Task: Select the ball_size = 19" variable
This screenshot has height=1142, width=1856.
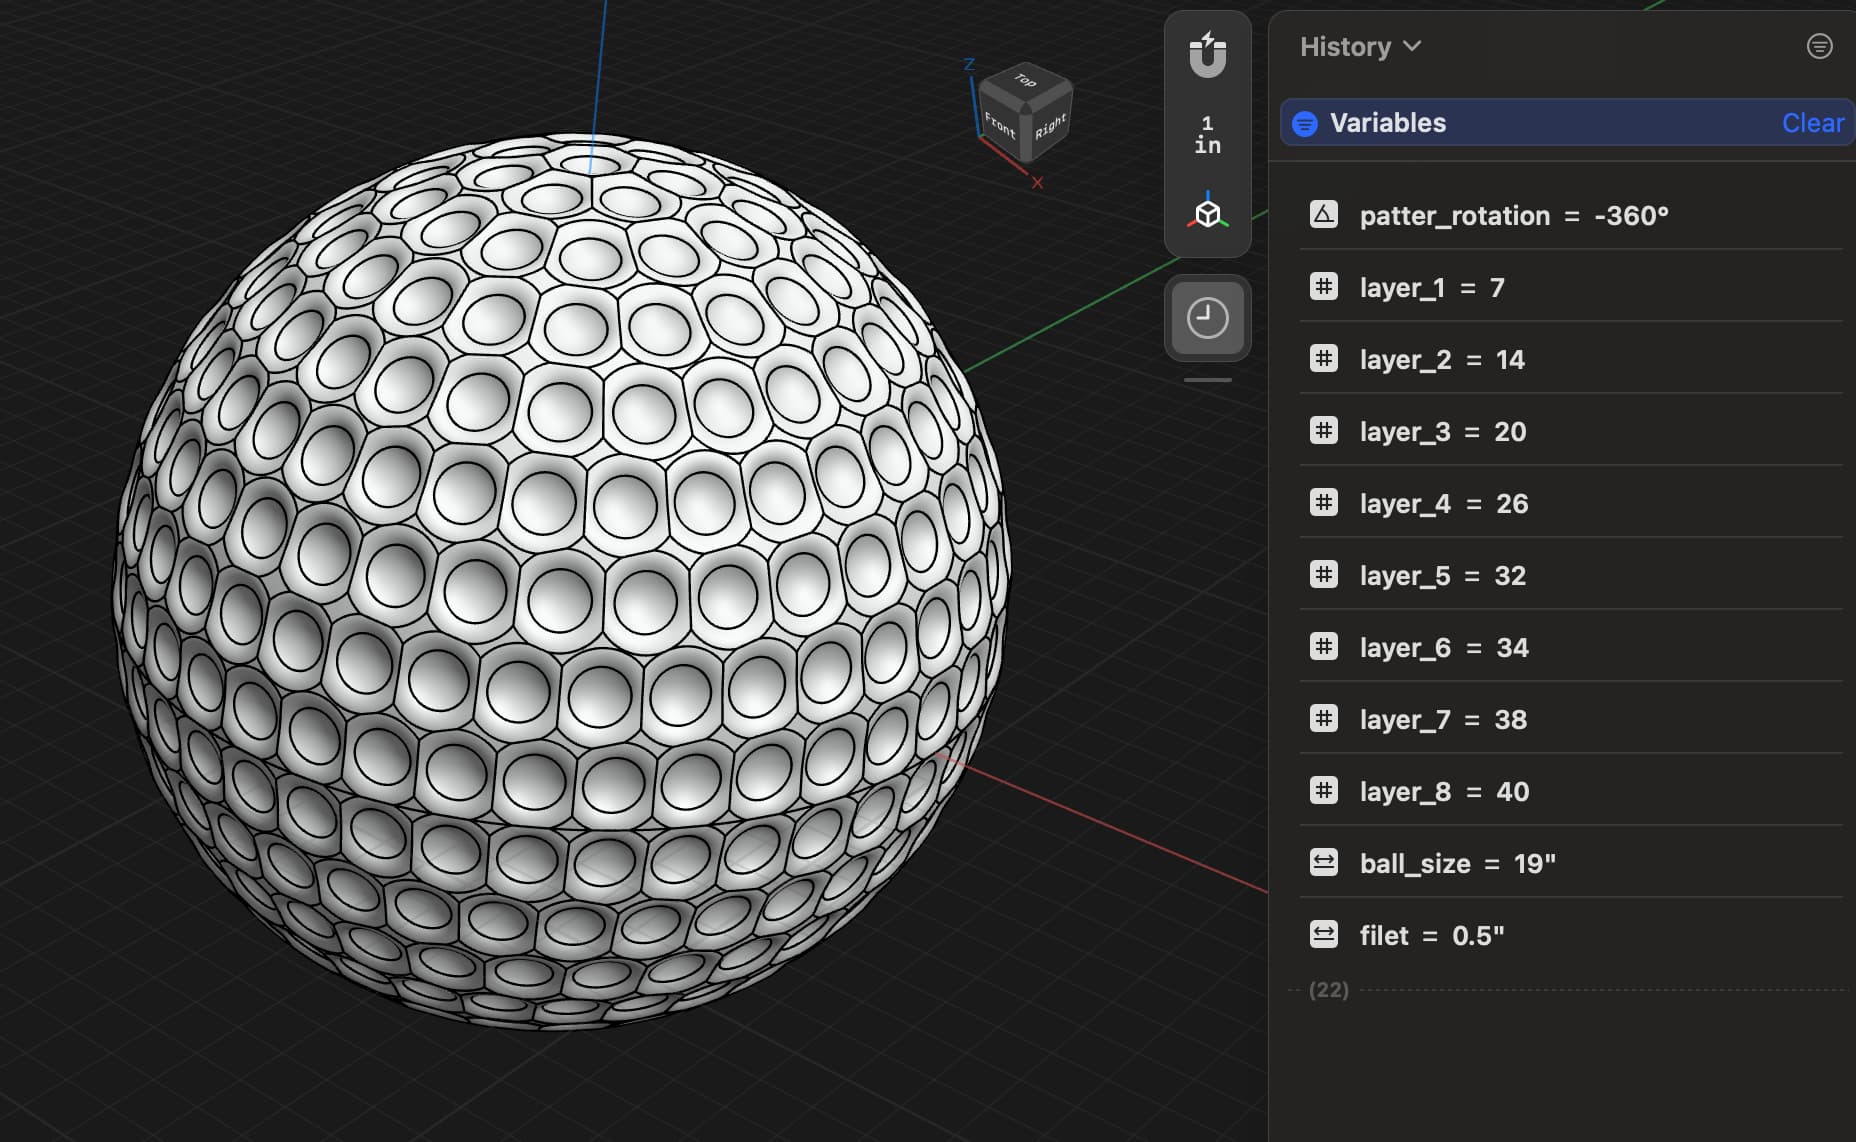Action: [1570, 863]
